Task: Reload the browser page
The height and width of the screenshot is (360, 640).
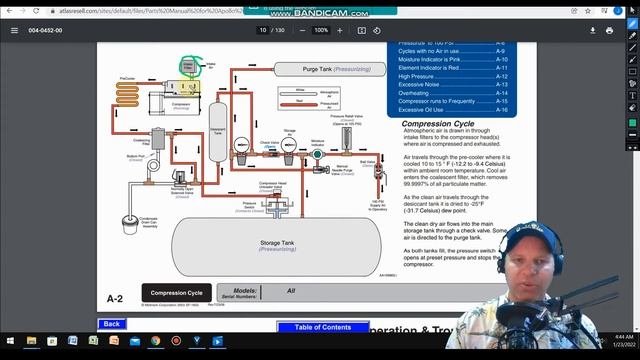Action: [36, 11]
